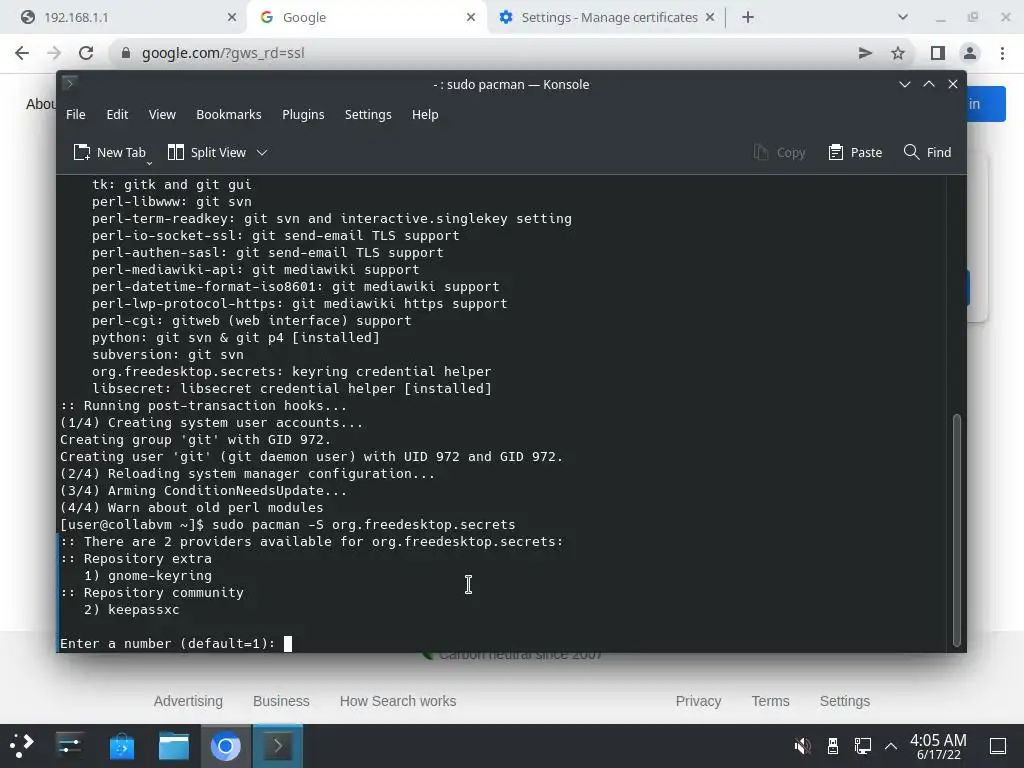Viewport: 1024px width, 768px height.
Task: Open Google Terms link
Action: [770, 701]
